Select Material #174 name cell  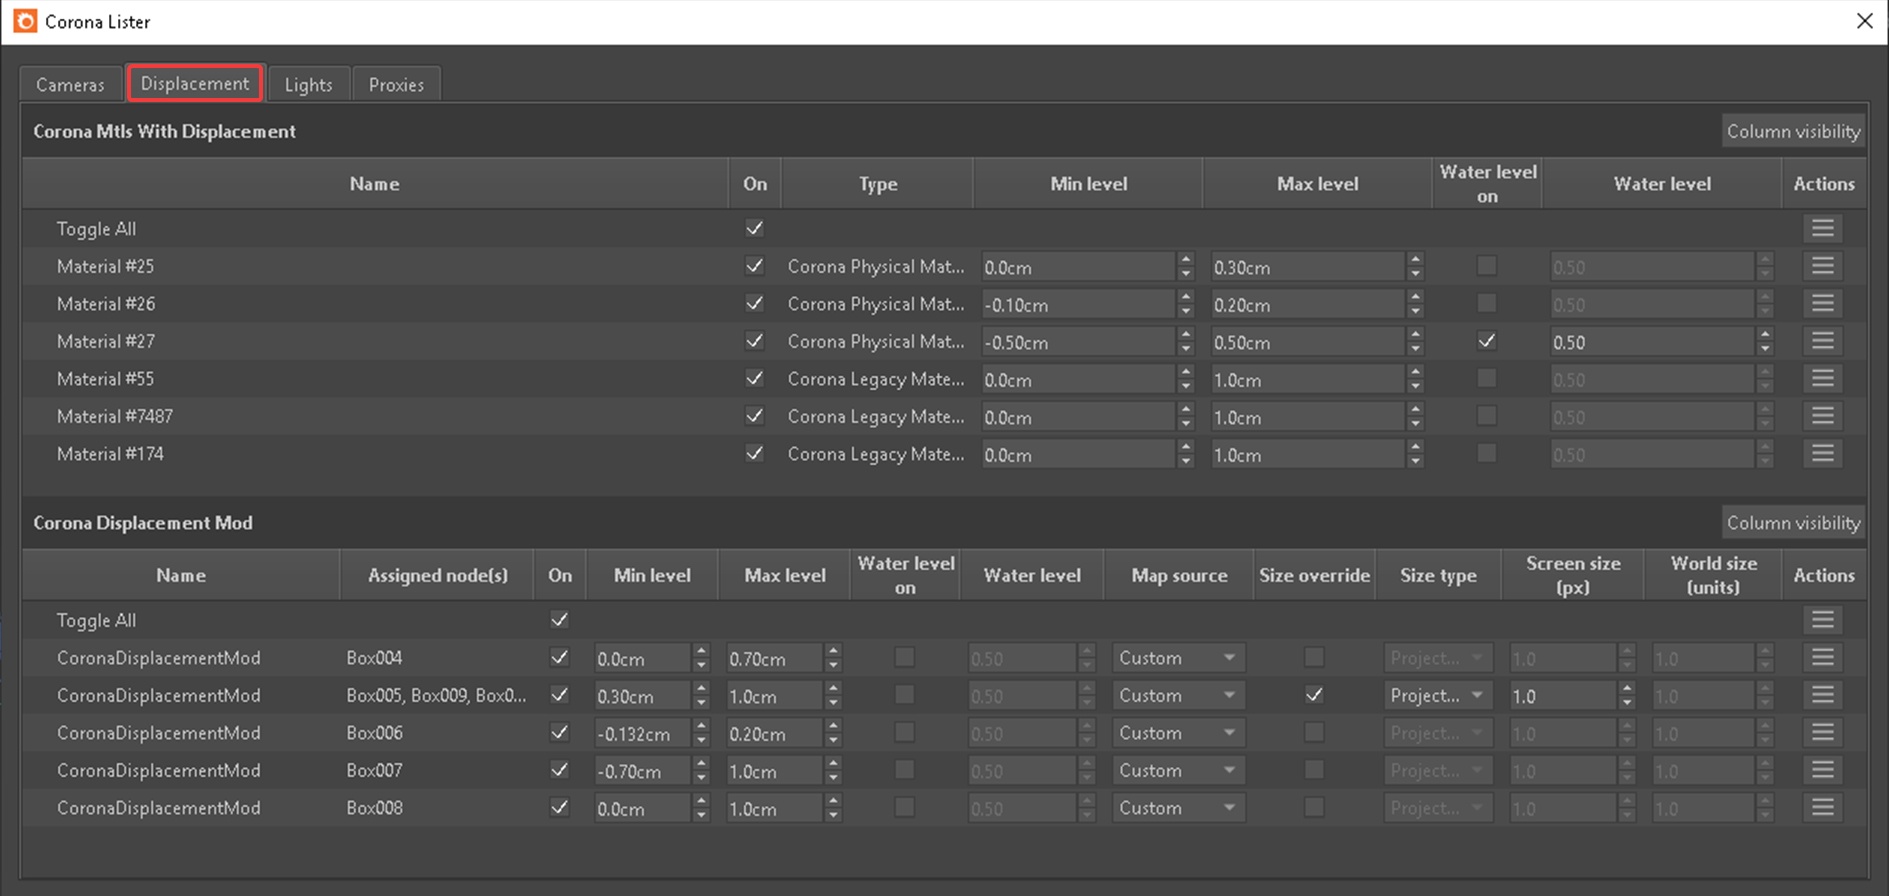click(x=110, y=454)
